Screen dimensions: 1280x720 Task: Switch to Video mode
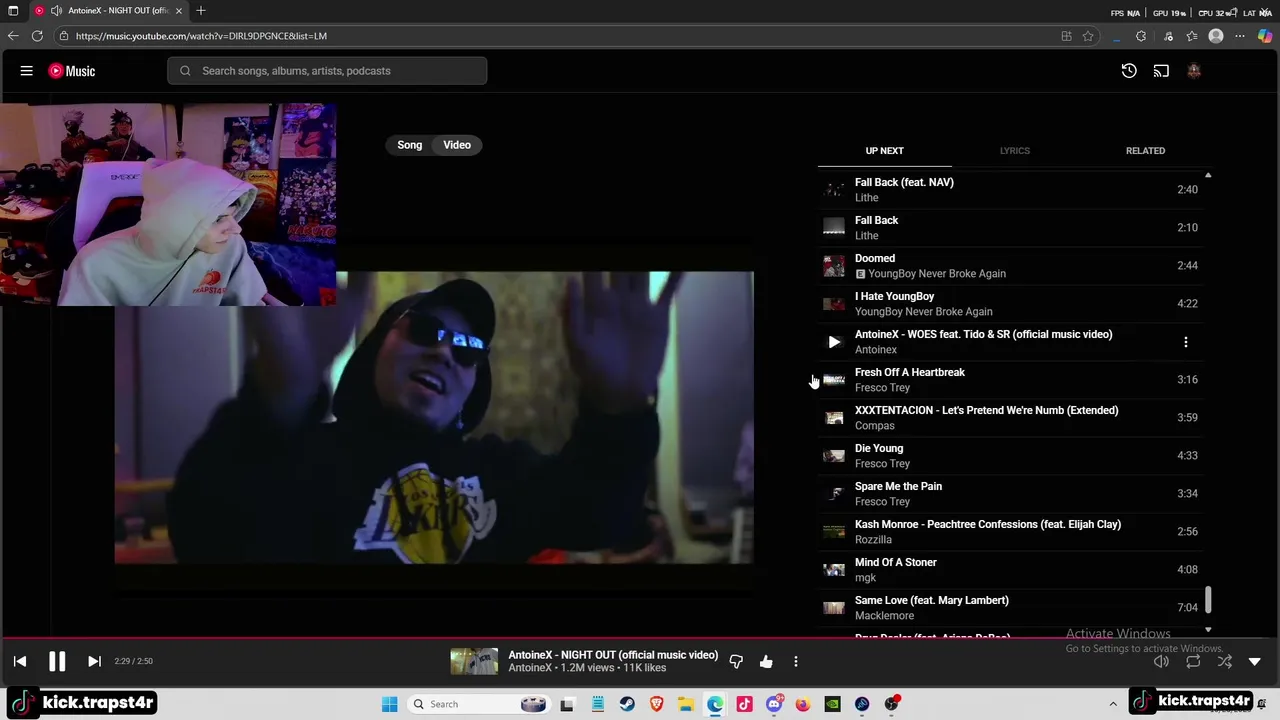[457, 145]
